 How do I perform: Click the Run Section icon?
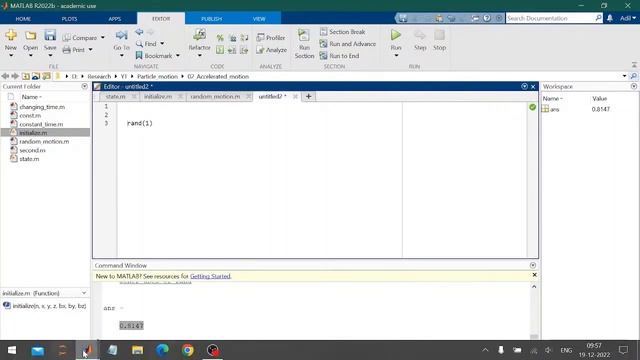click(x=304, y=36)
